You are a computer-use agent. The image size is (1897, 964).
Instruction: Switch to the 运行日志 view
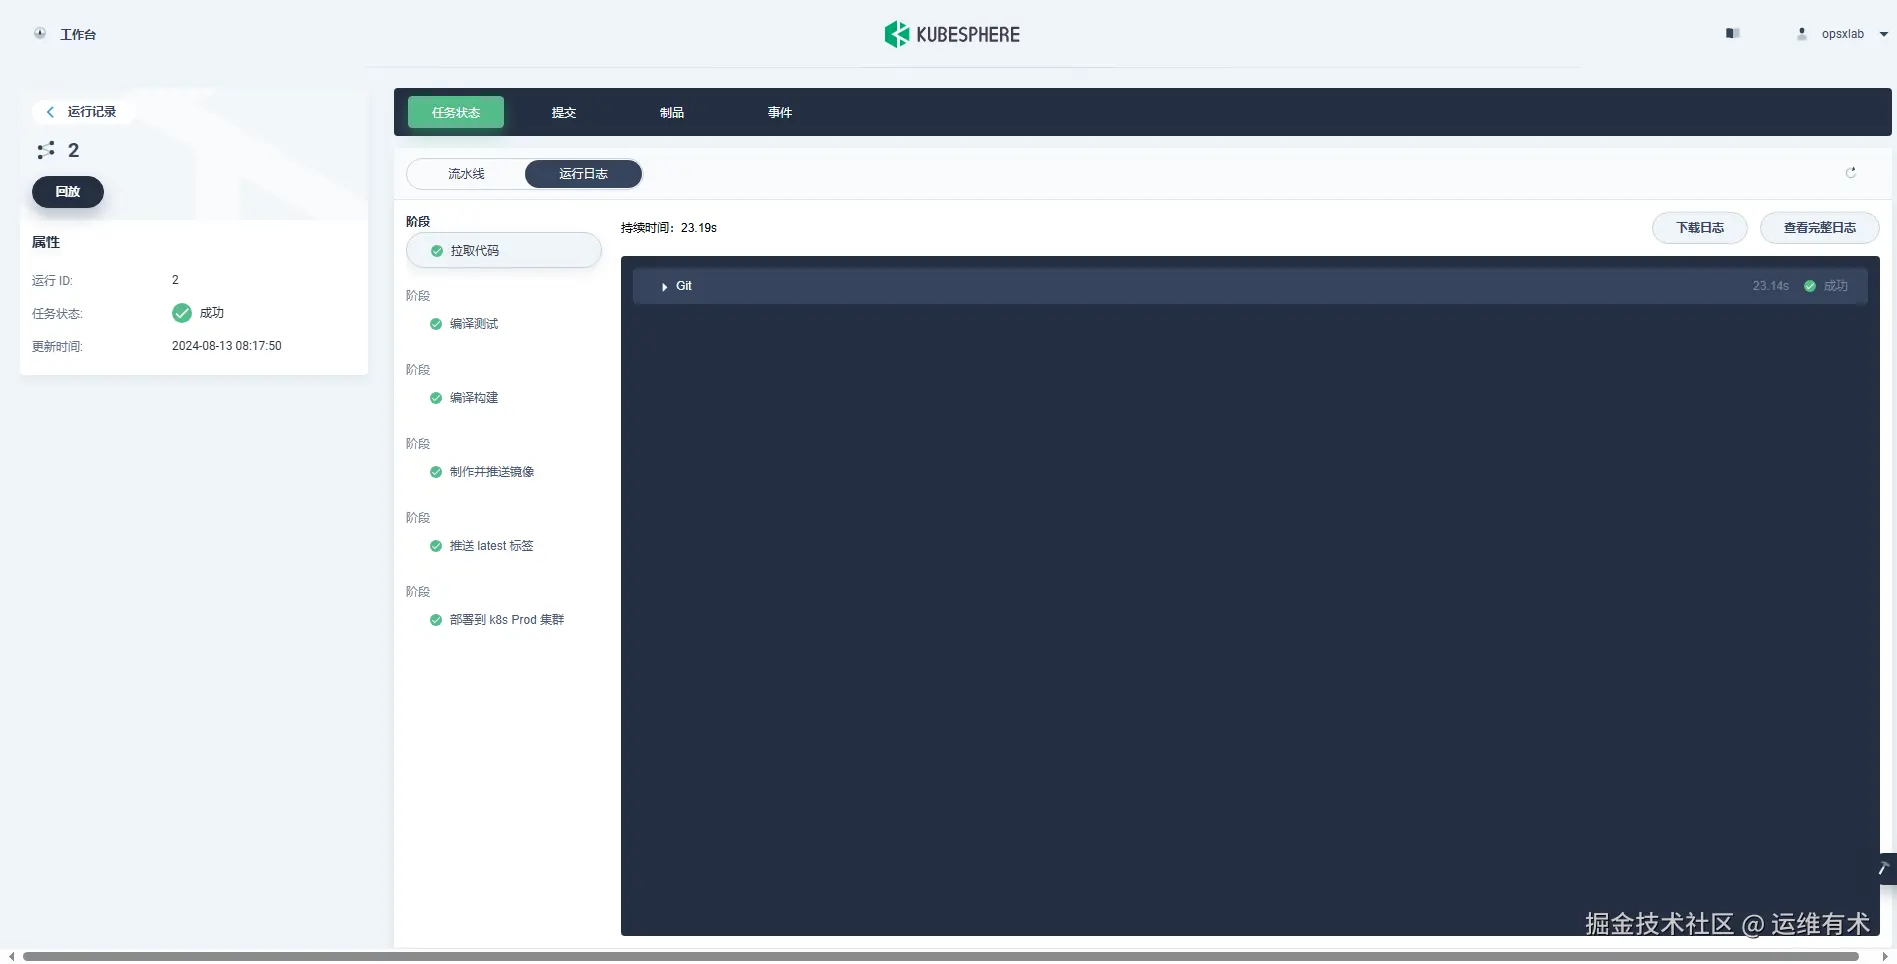583,173
